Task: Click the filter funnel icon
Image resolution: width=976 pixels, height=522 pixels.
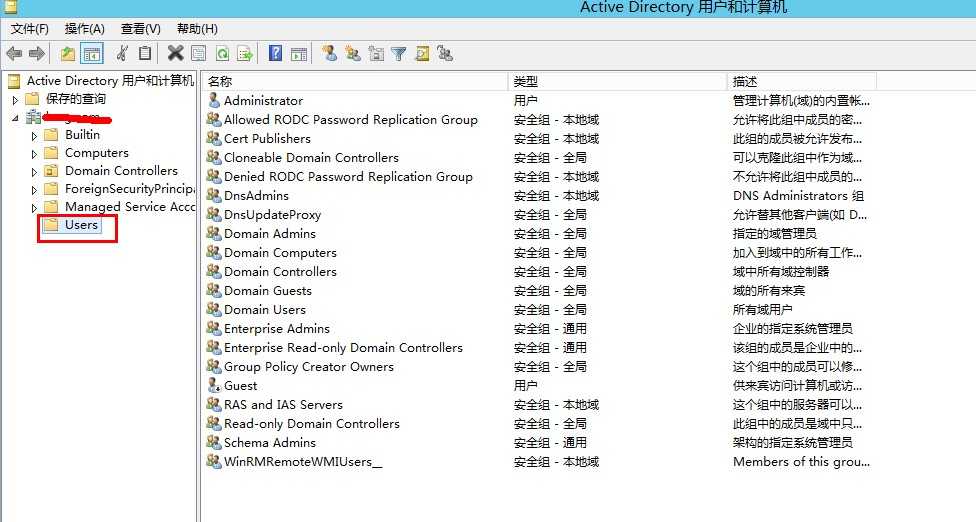Action: tap(398, 54)
